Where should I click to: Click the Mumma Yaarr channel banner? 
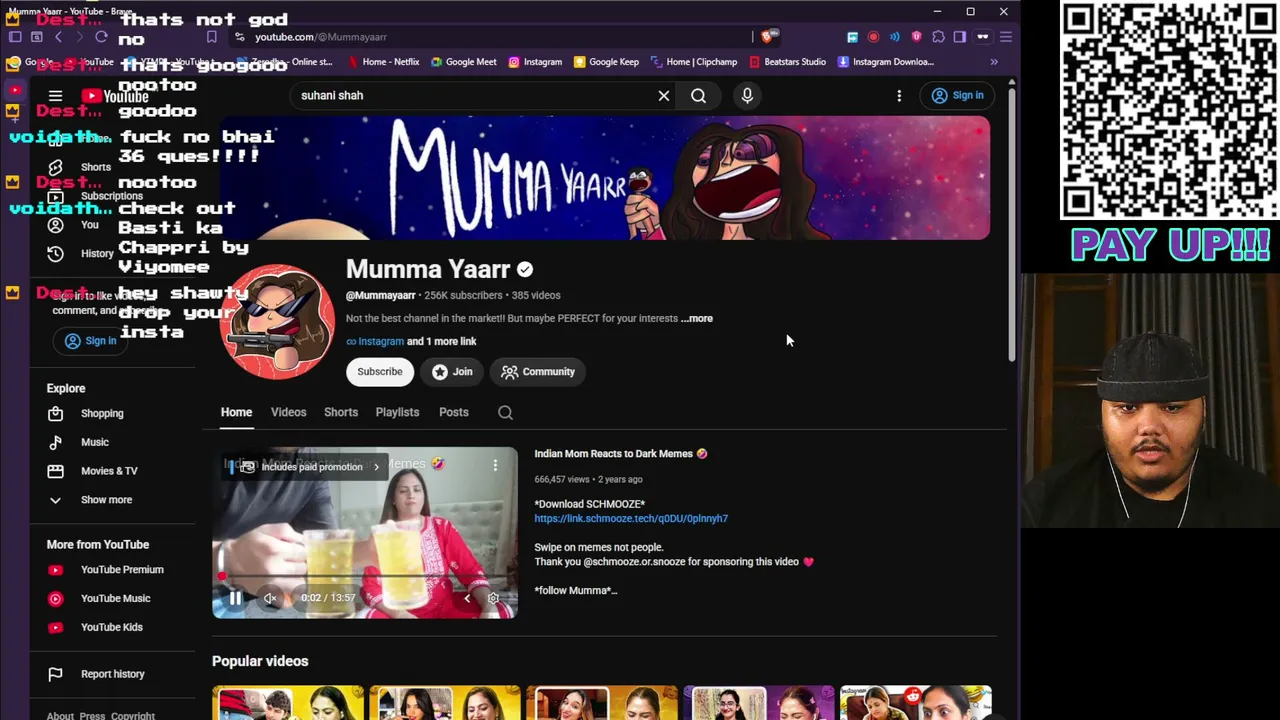[605, 178]
